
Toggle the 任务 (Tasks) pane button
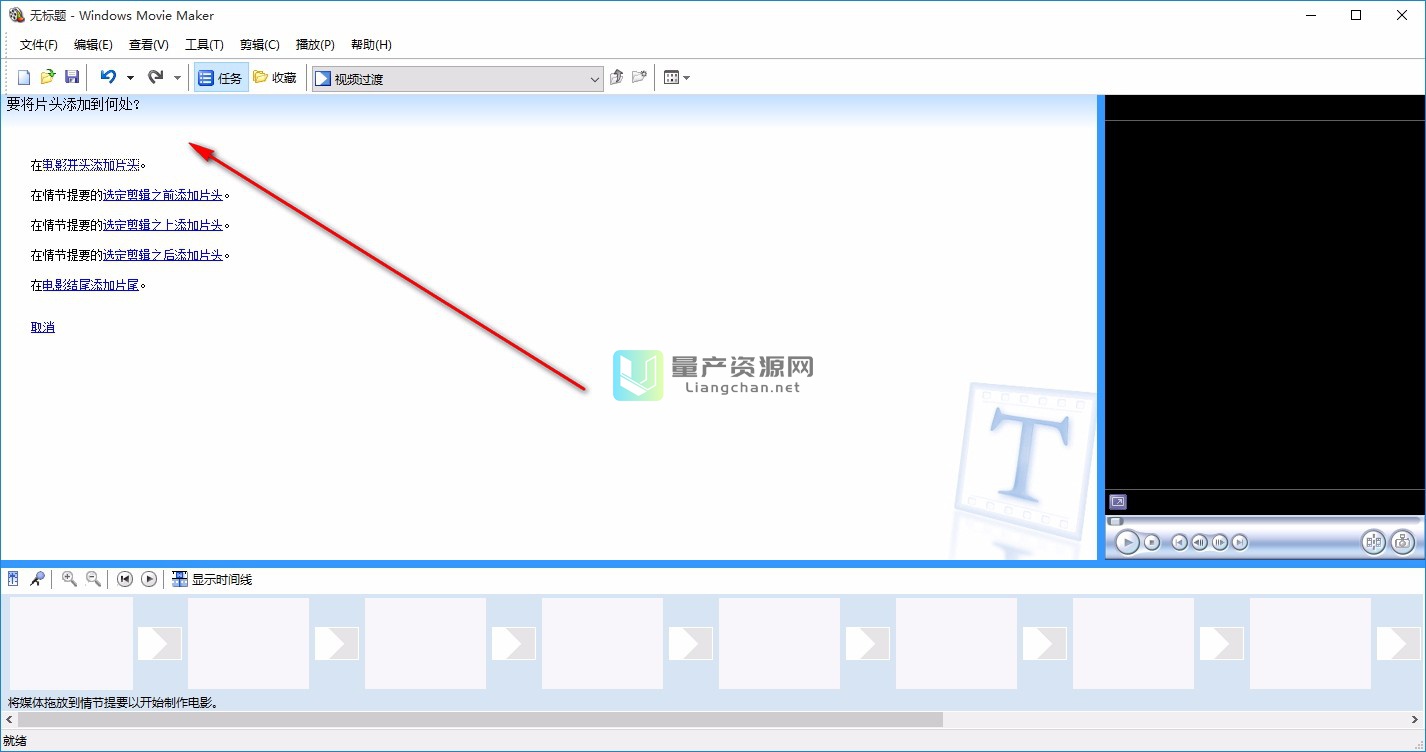coord(220,78)
